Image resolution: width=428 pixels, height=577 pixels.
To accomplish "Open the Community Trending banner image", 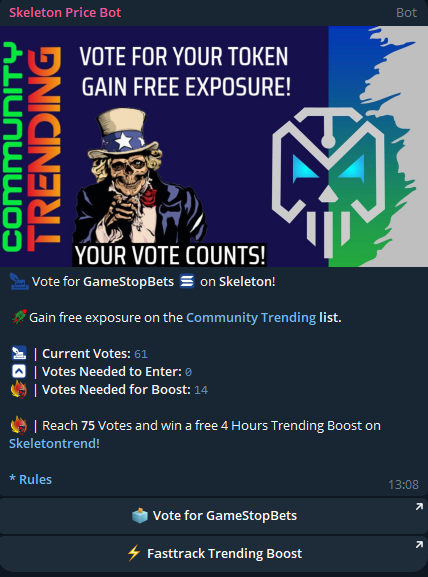I will (x=214, y=146).
